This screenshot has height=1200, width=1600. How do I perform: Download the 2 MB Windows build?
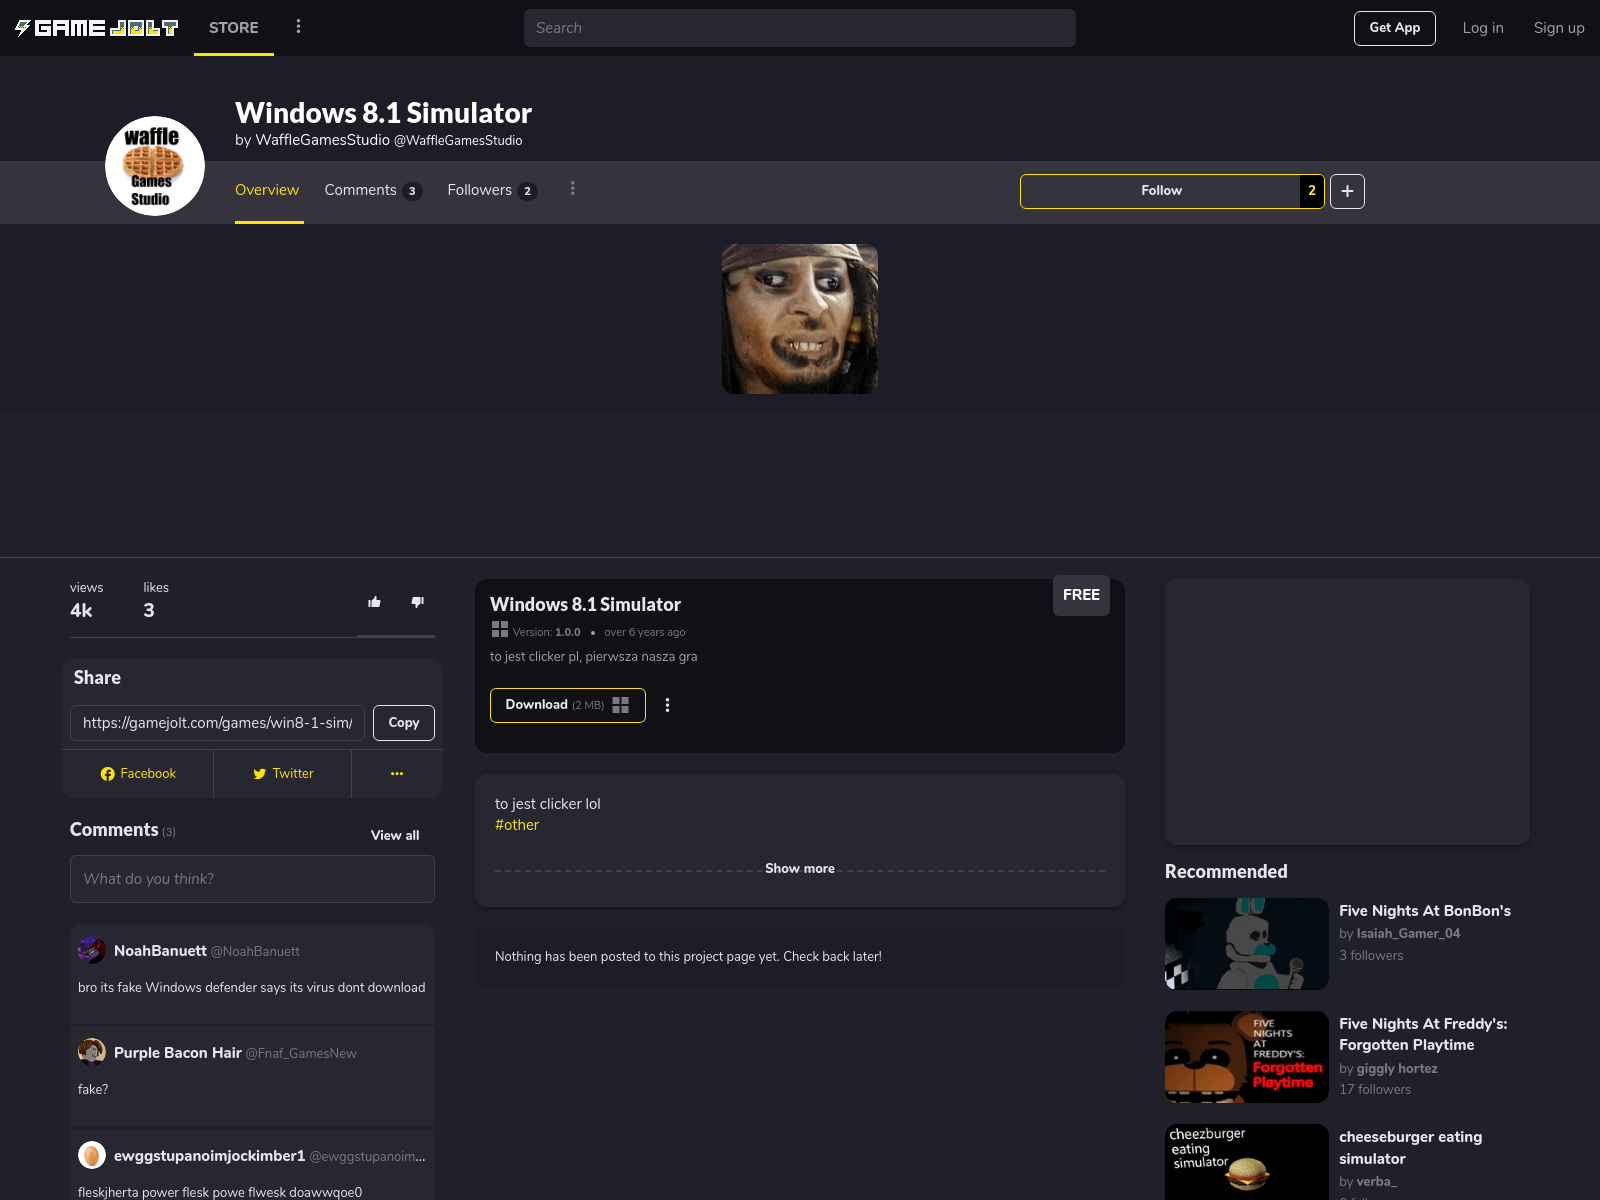[567, 705]
